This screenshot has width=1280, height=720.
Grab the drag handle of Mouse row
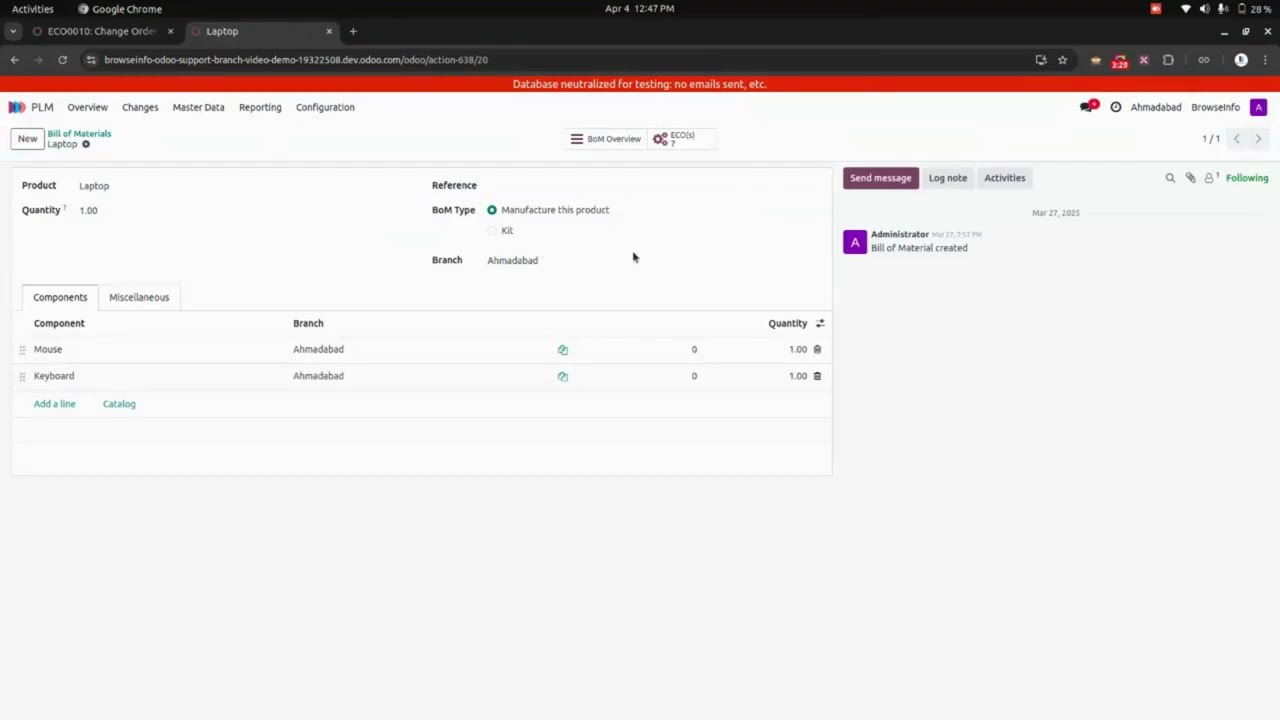coord(22,350)
